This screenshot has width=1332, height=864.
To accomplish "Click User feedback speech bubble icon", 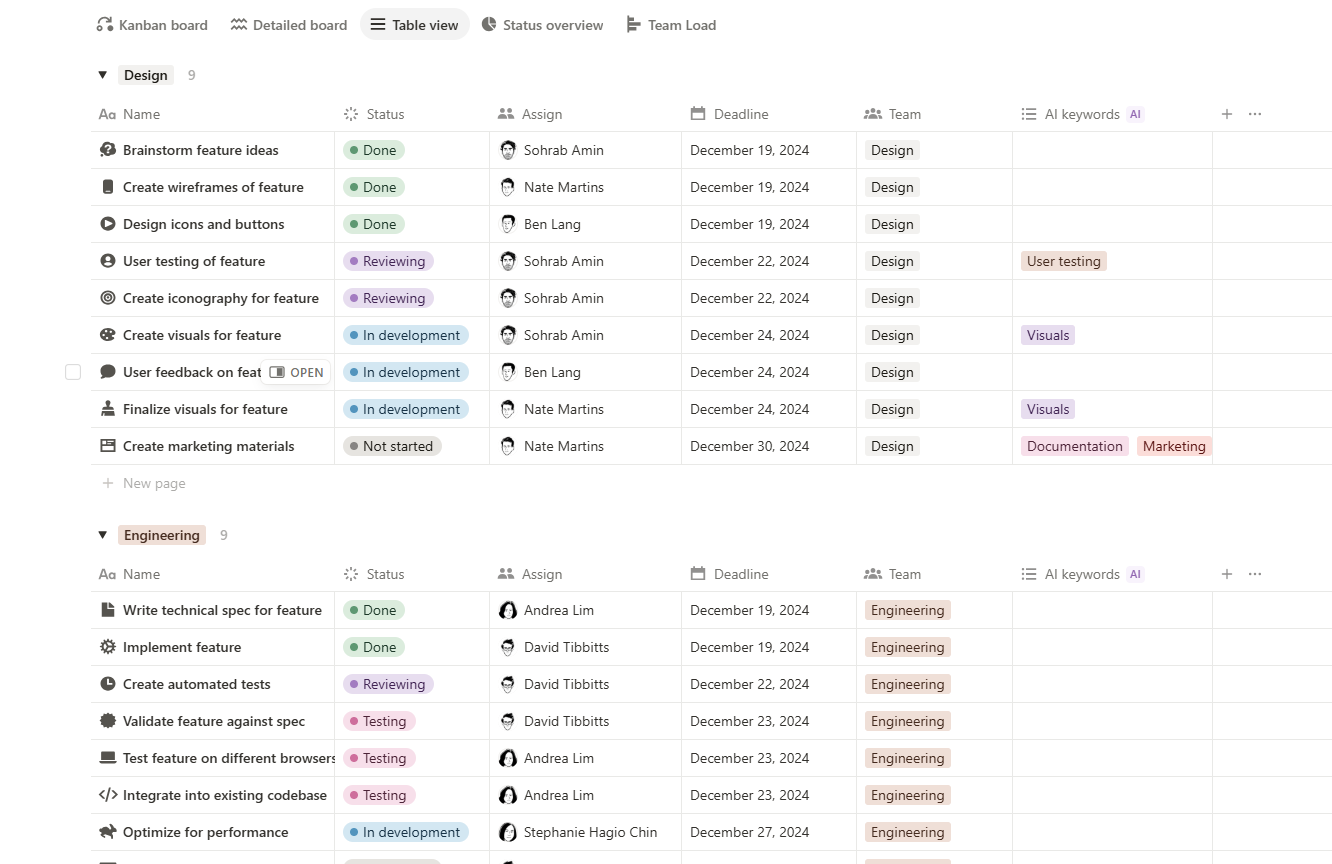I will pos(108,372).
